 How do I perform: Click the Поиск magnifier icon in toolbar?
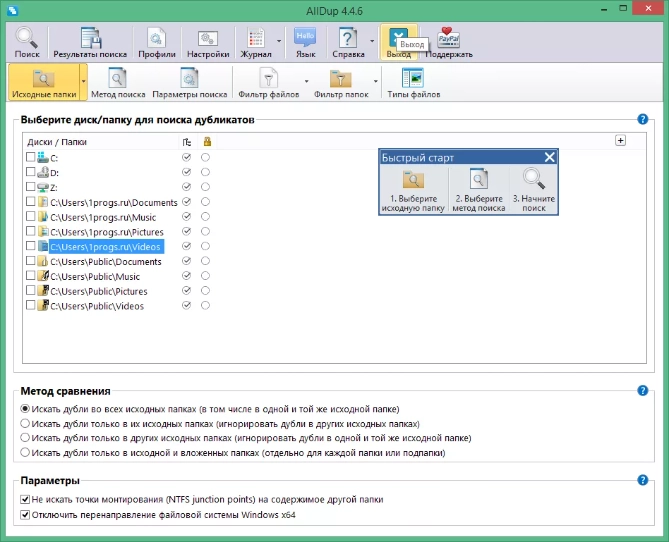[x=27, y=43]
